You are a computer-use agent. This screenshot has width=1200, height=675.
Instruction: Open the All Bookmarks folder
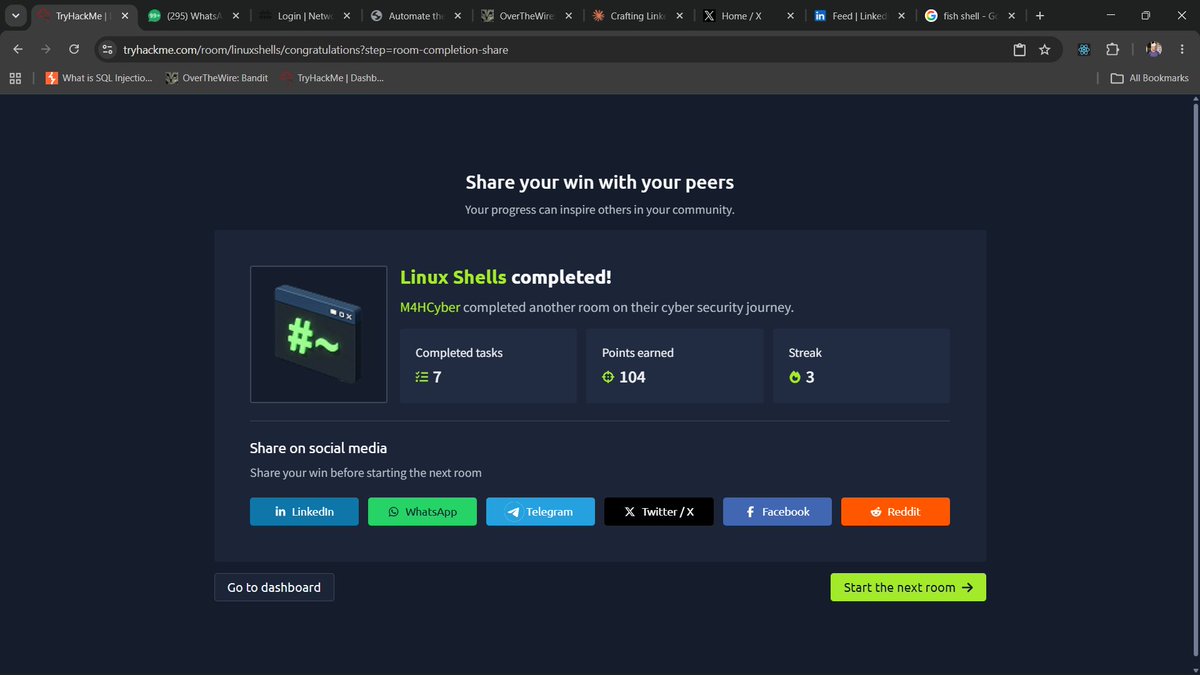pyautogui.click(x=1150, y=78)
